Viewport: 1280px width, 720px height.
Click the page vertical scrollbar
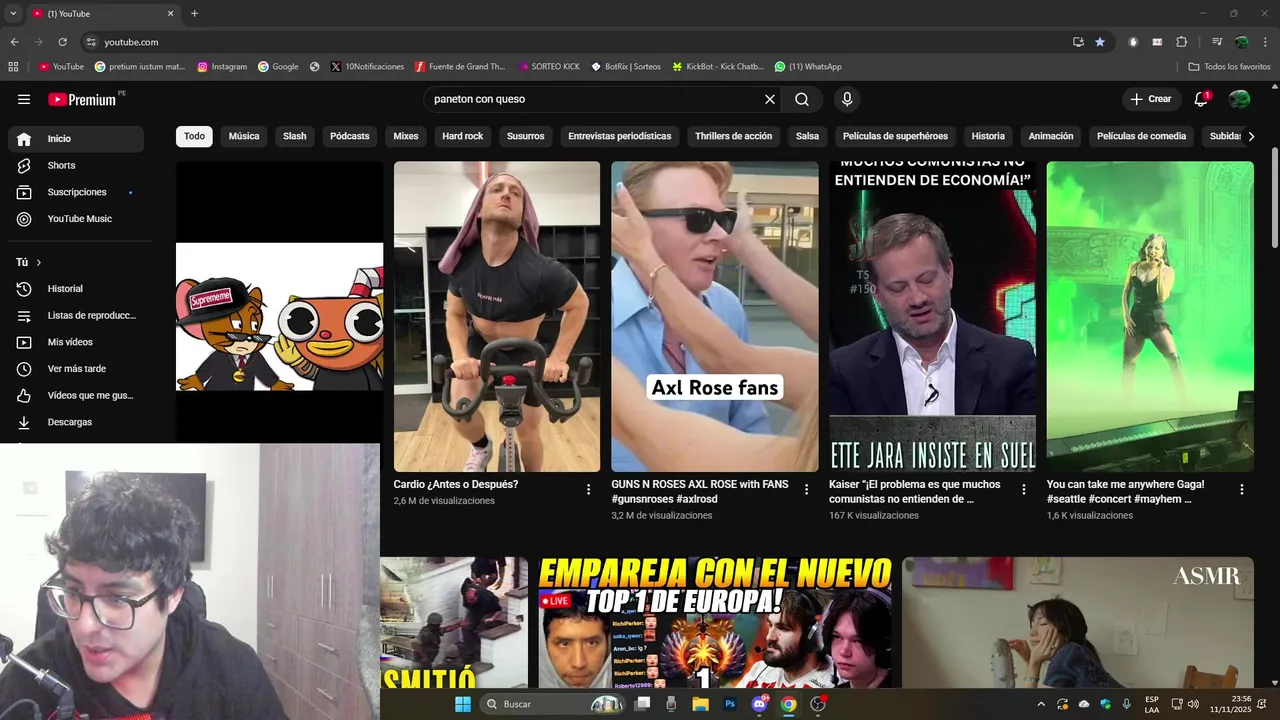[x=1274, y=198]
